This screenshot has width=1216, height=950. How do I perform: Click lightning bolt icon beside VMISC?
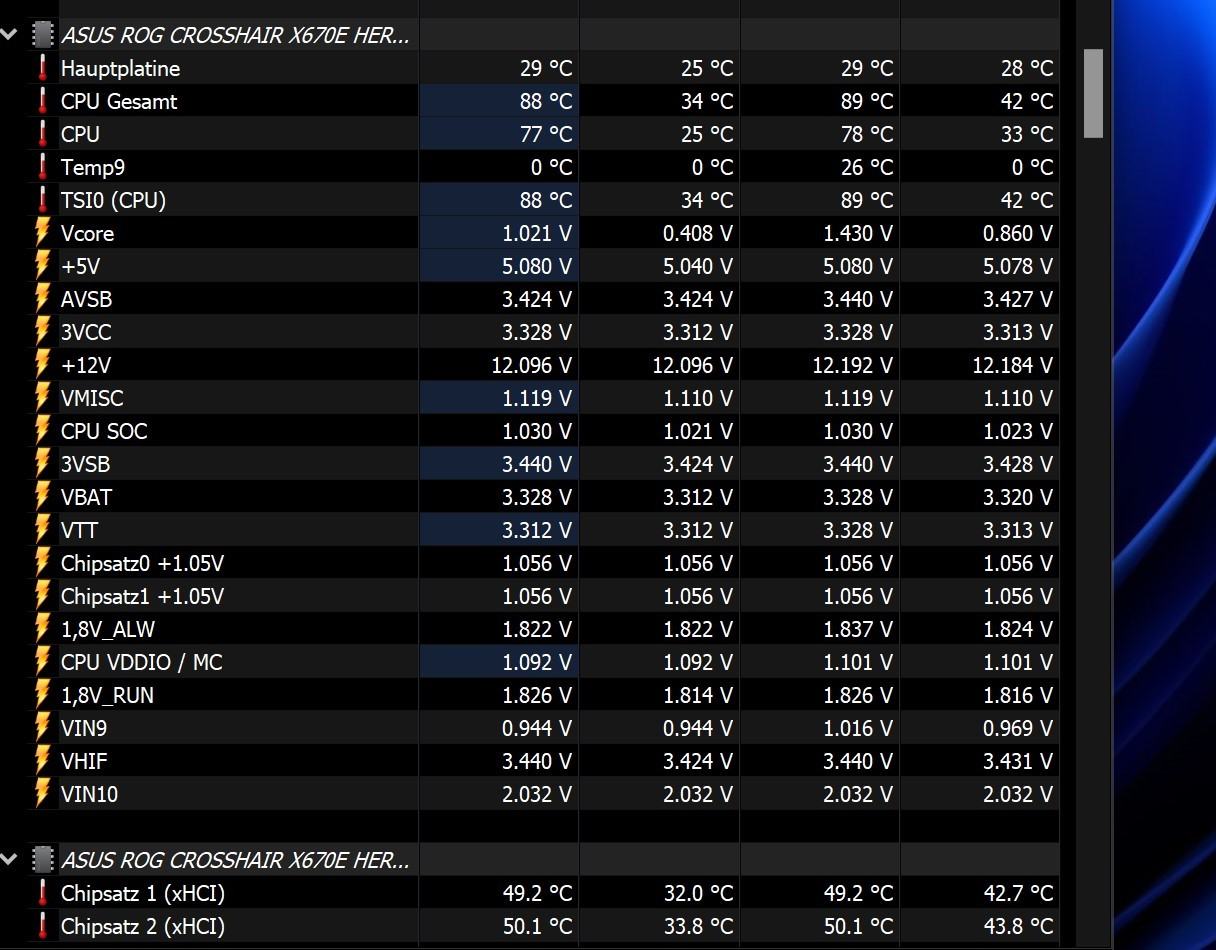42,398
